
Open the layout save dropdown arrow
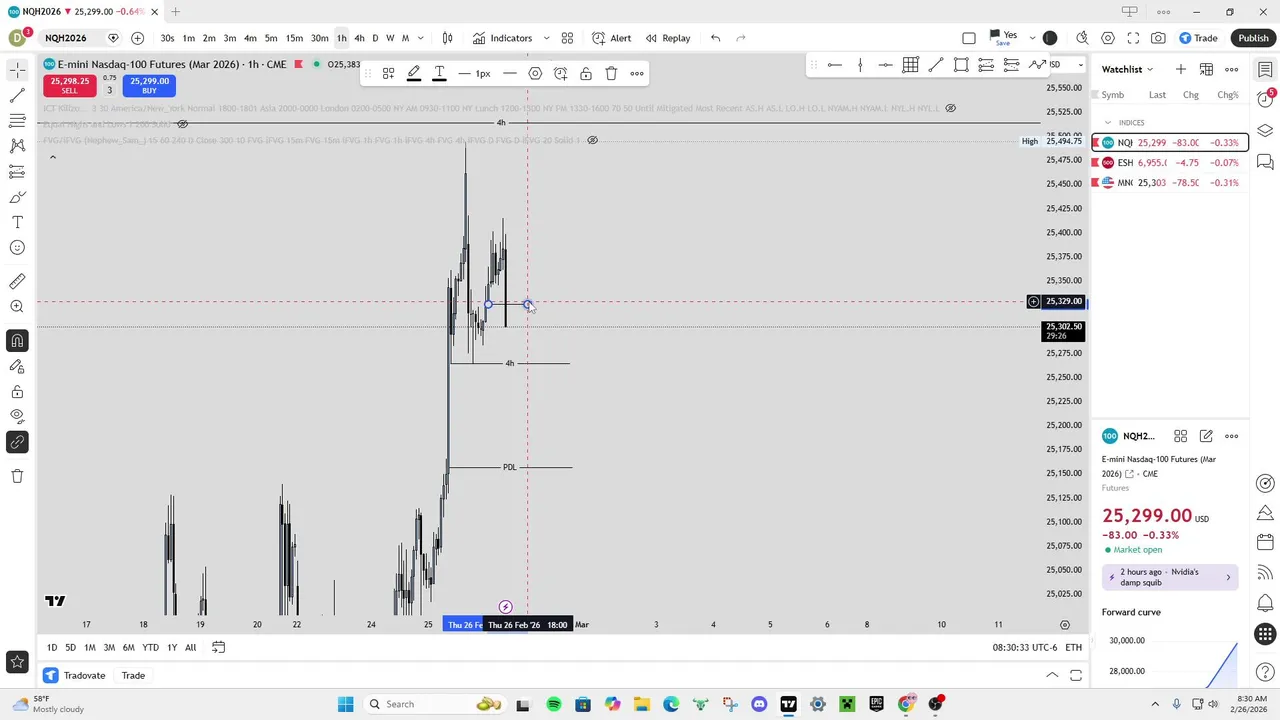tap(1032, 38)
